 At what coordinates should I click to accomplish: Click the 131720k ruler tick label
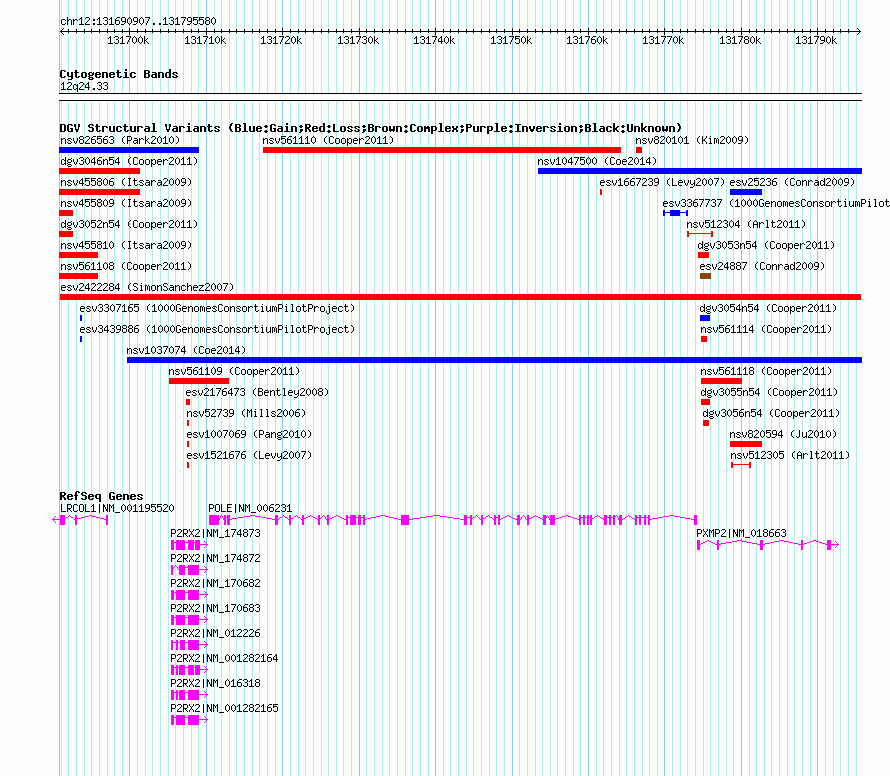tap(281, 41)
